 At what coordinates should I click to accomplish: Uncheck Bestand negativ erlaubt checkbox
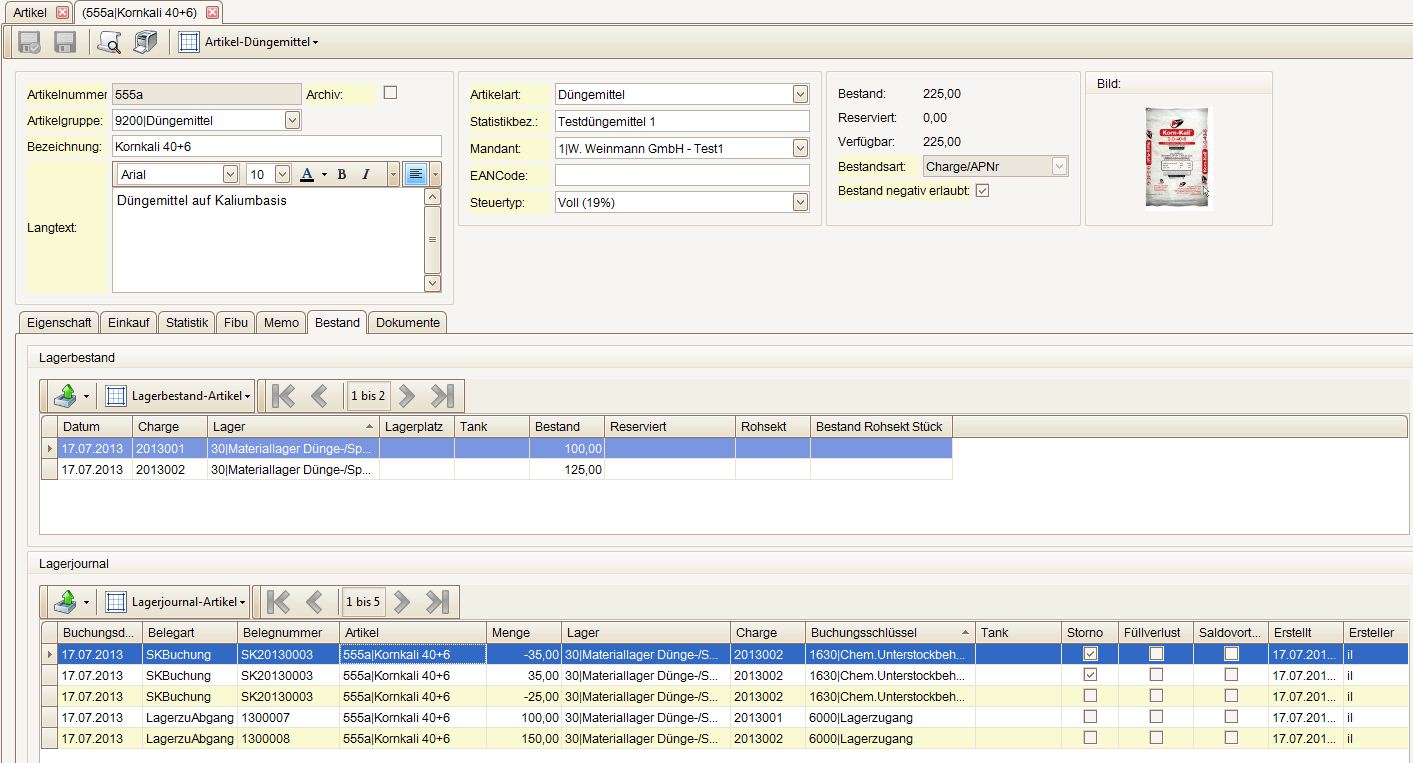982,190
